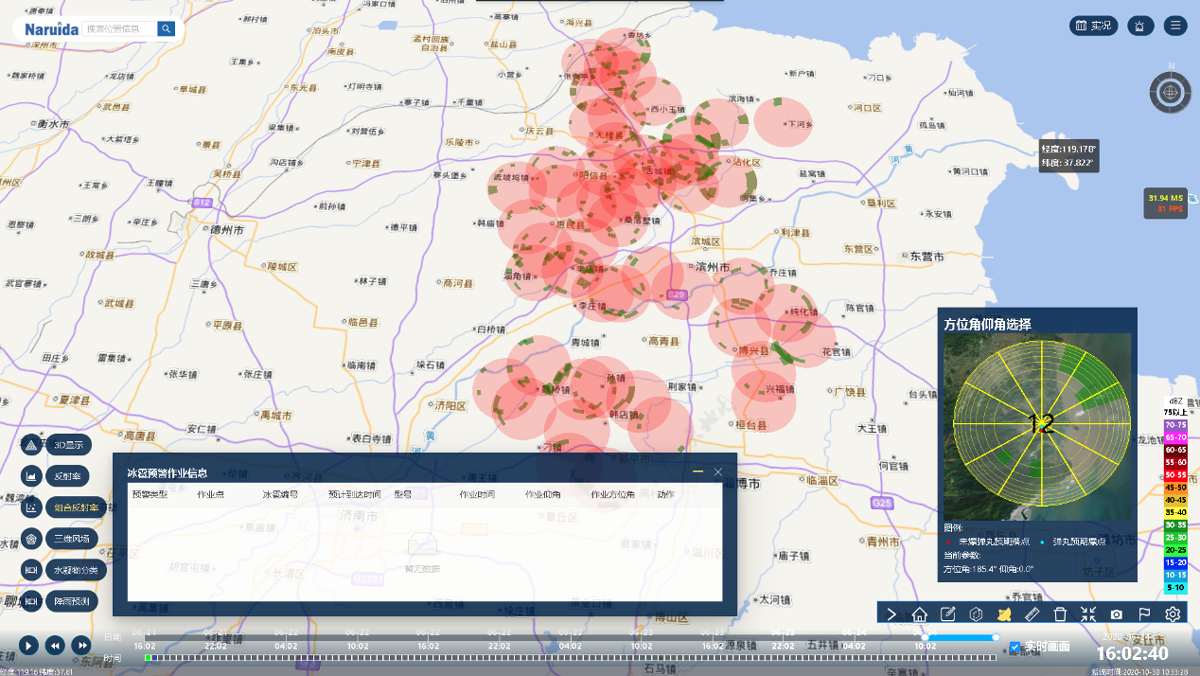1200x676 pixels.
Task: Click the trash can delete icon
Action: tap(1061, 614)
